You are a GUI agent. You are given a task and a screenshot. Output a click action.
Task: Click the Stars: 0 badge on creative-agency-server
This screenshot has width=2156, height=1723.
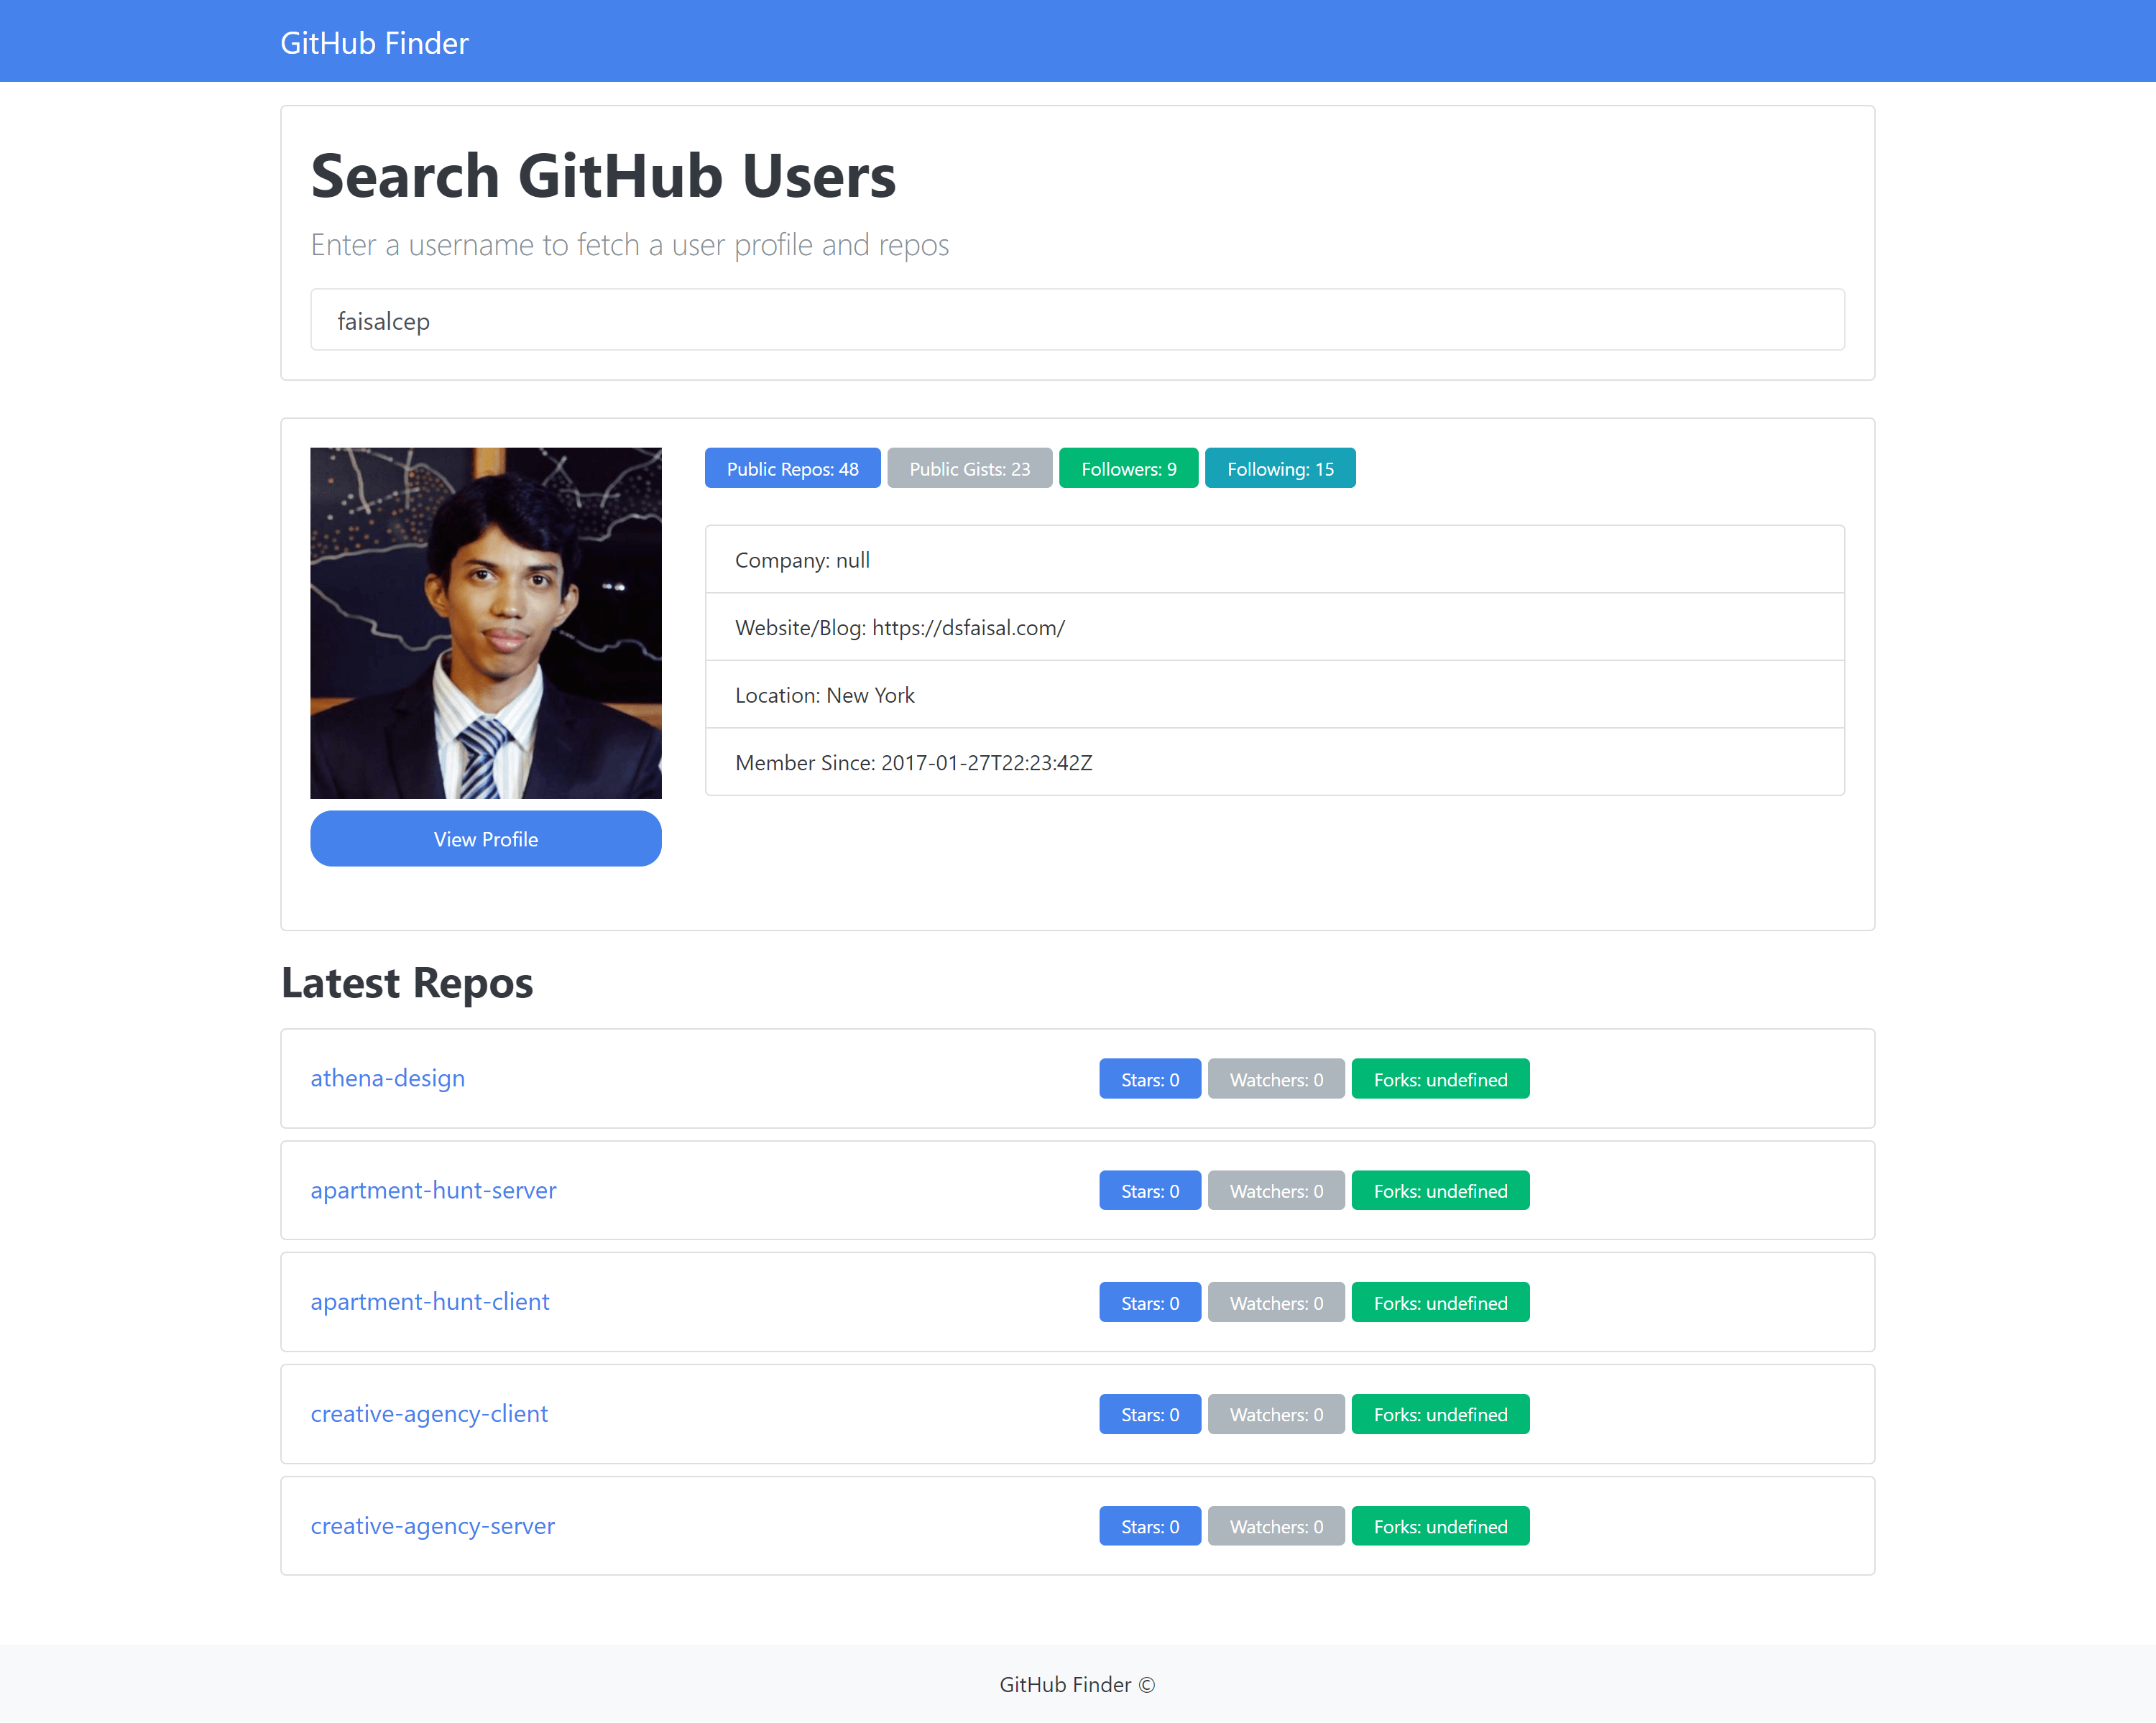coord(1148,1524)
